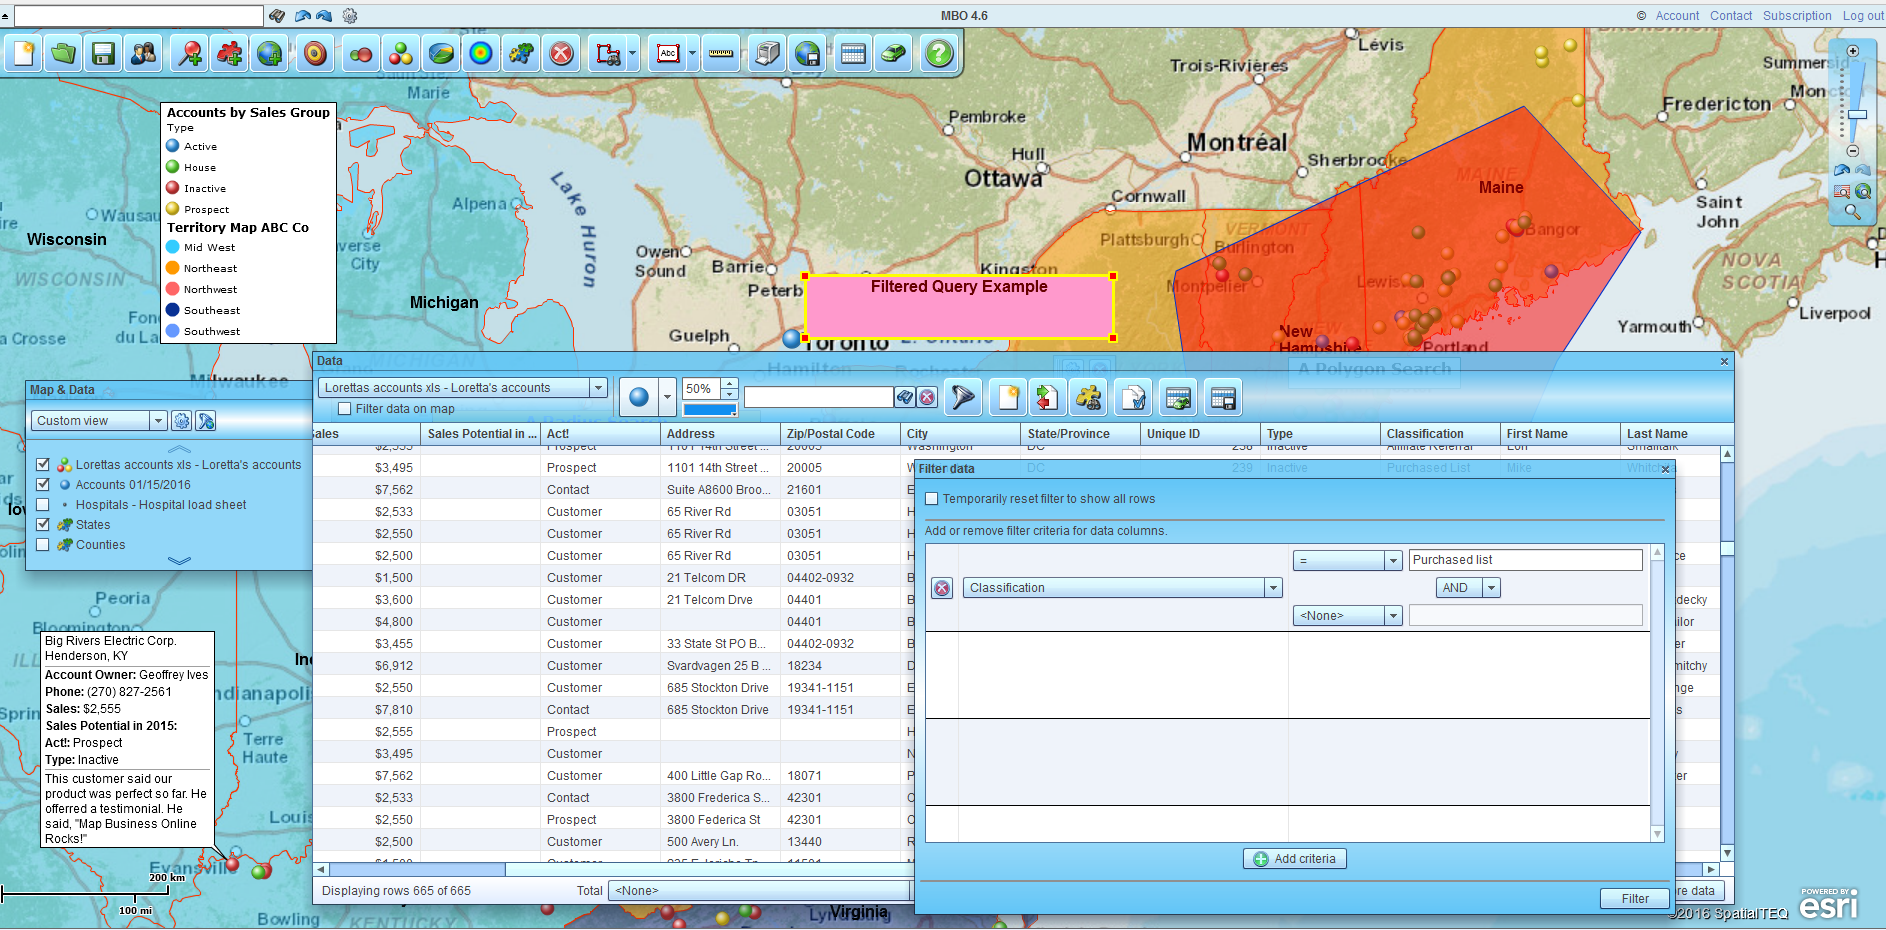Open the share-with-users people icon
This screenshot has width=1886, height=930.
(x=143, y=53)
